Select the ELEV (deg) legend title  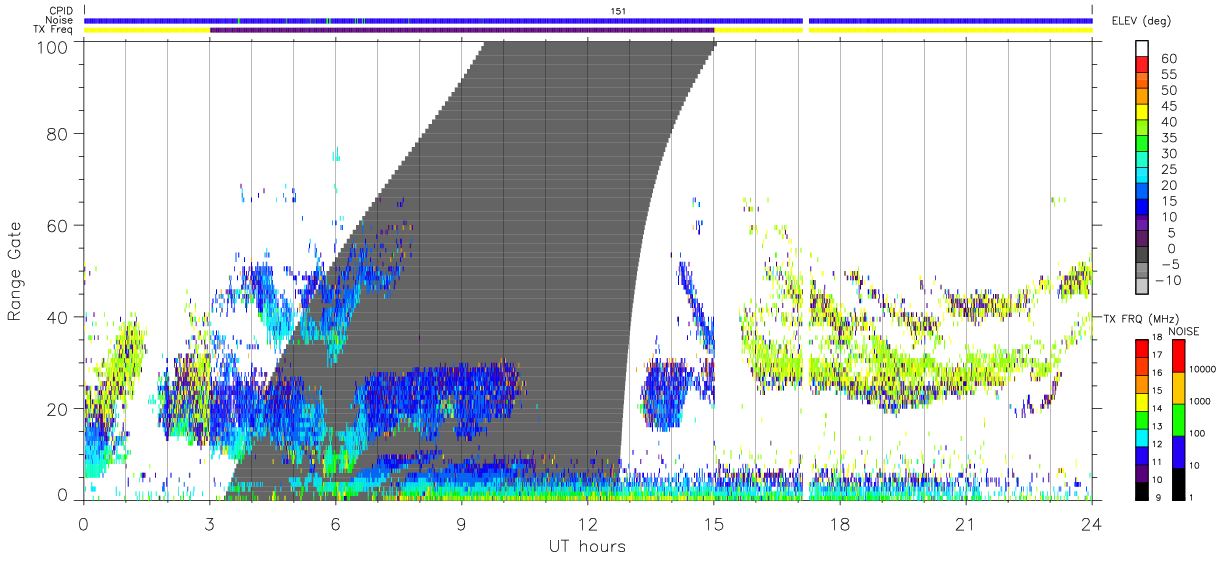1141,21
